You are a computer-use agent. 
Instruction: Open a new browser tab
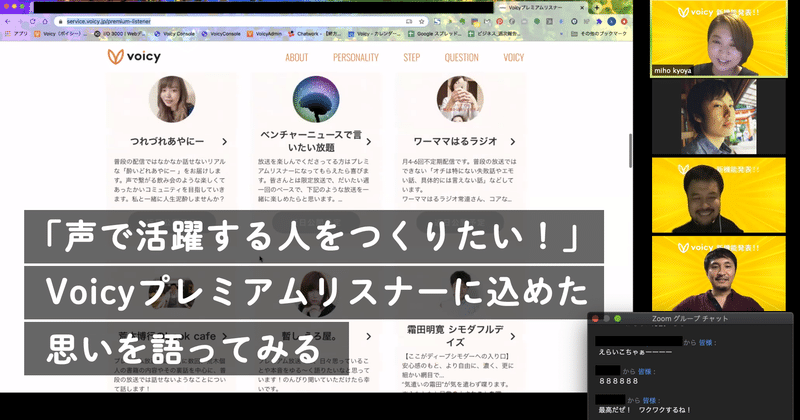596,8
